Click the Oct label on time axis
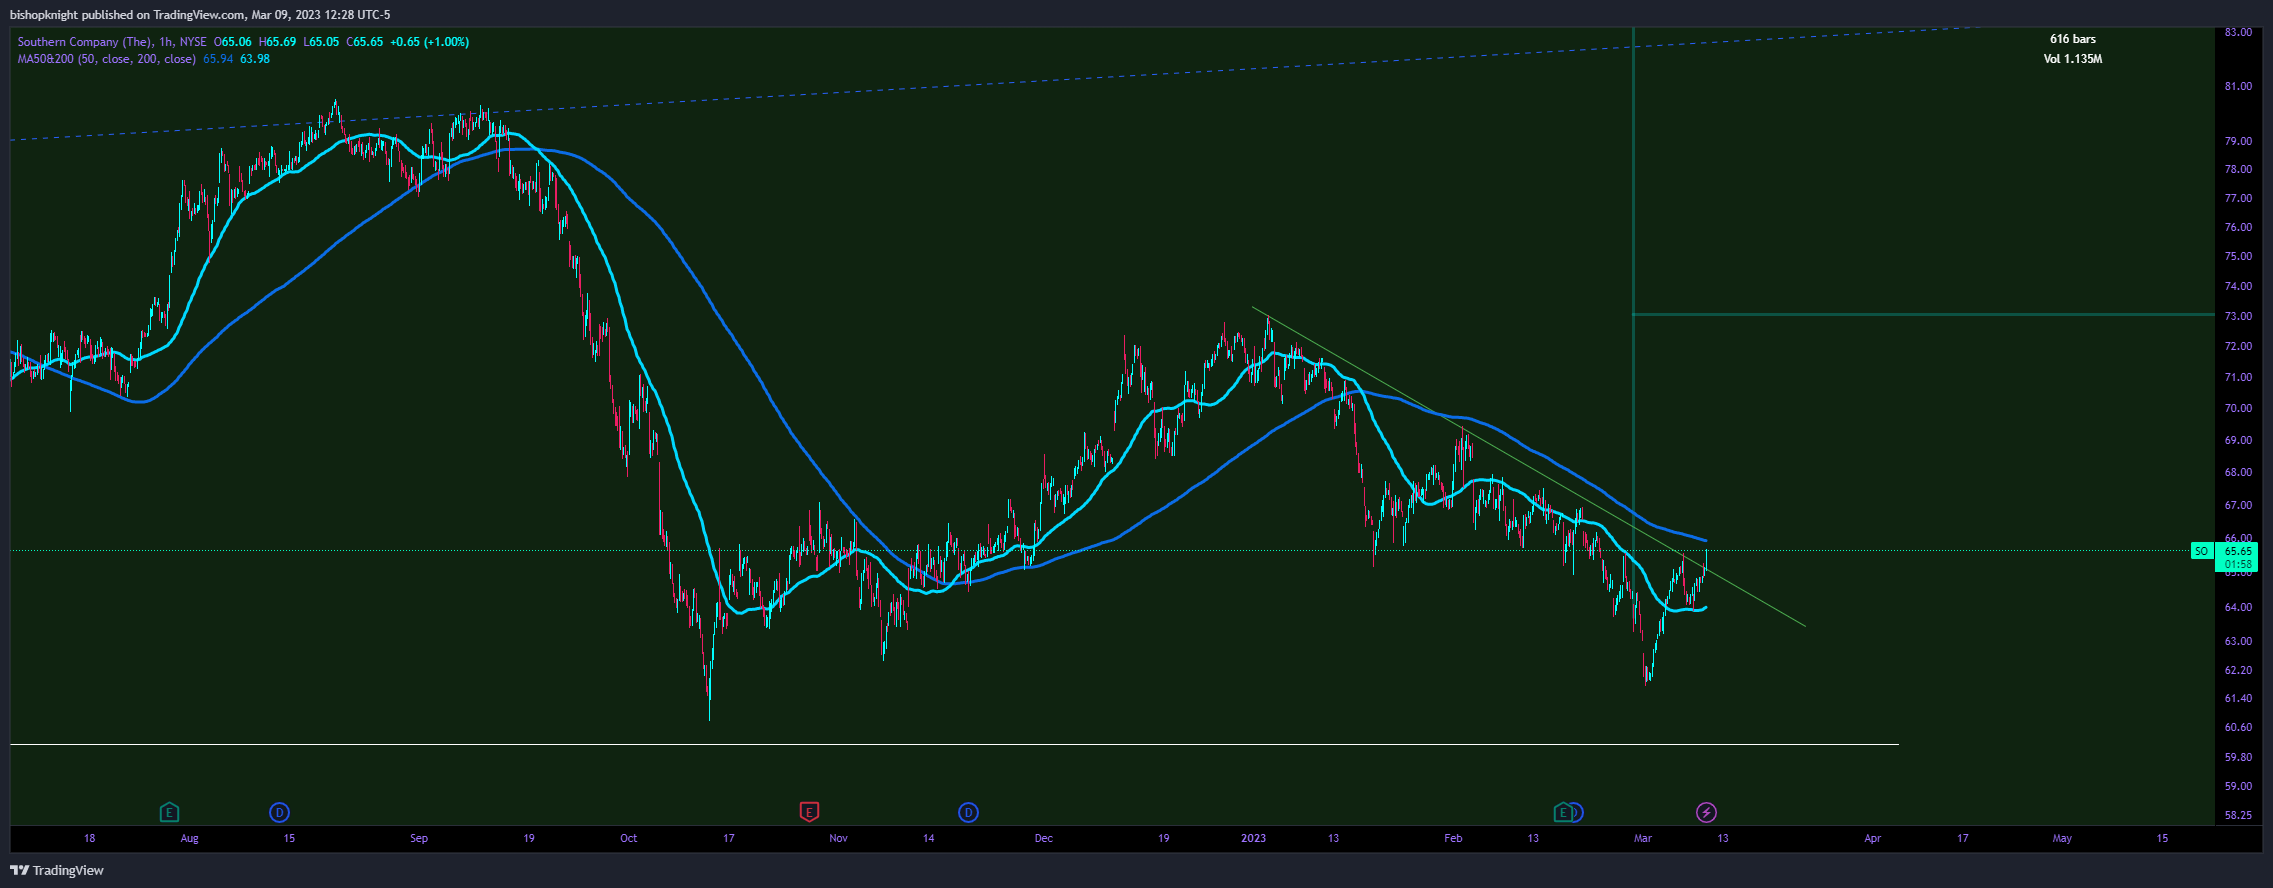The height and width of the screenshot is (888, 2273). click(x=628, y=838)
